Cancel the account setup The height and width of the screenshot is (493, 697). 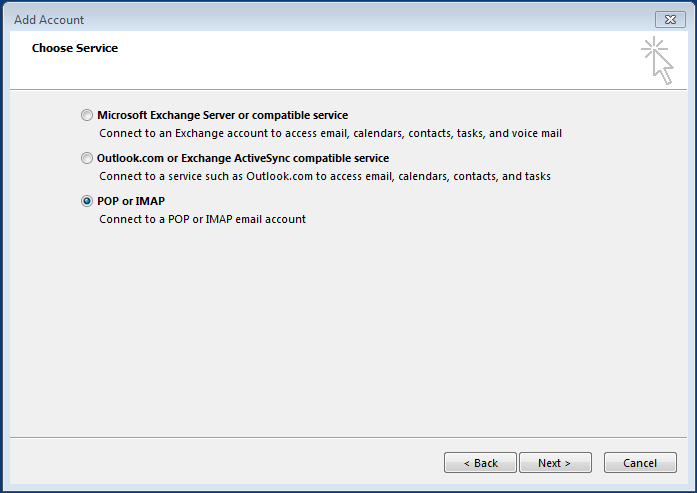click(640, 463)
